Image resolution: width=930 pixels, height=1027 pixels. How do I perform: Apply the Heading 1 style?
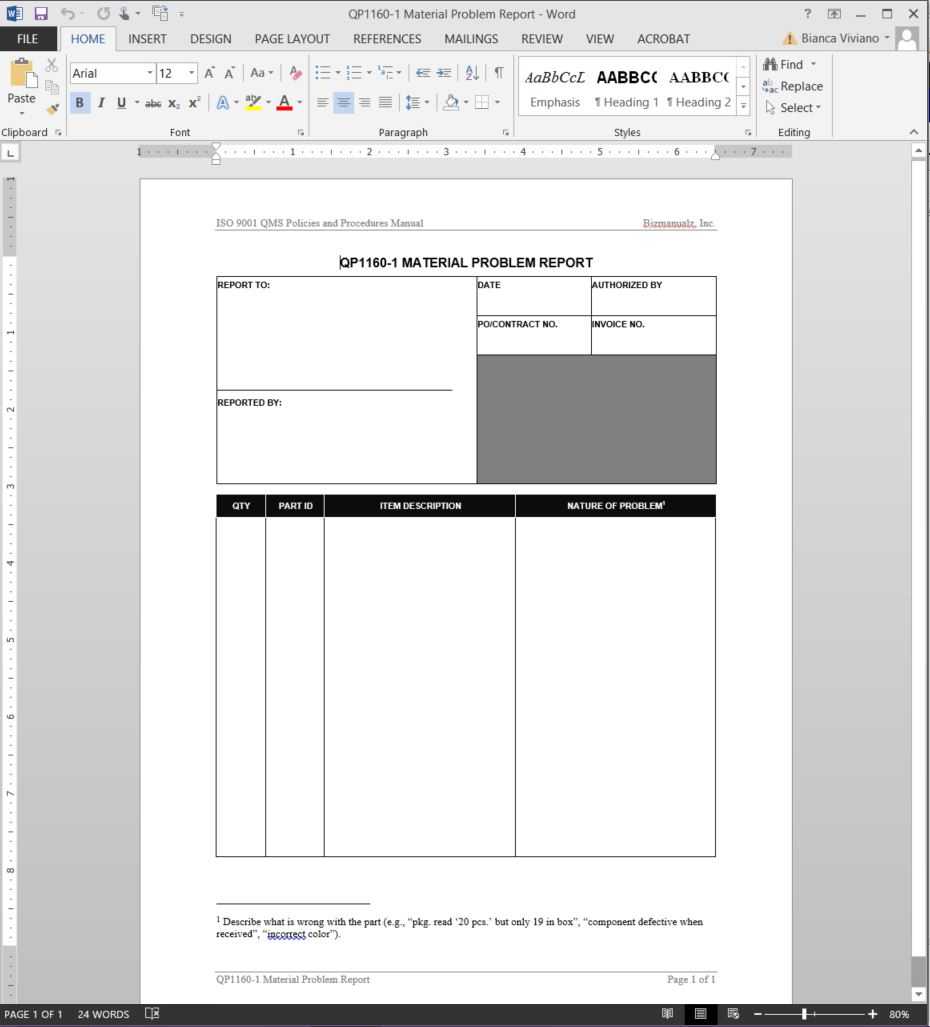[627, 88]
